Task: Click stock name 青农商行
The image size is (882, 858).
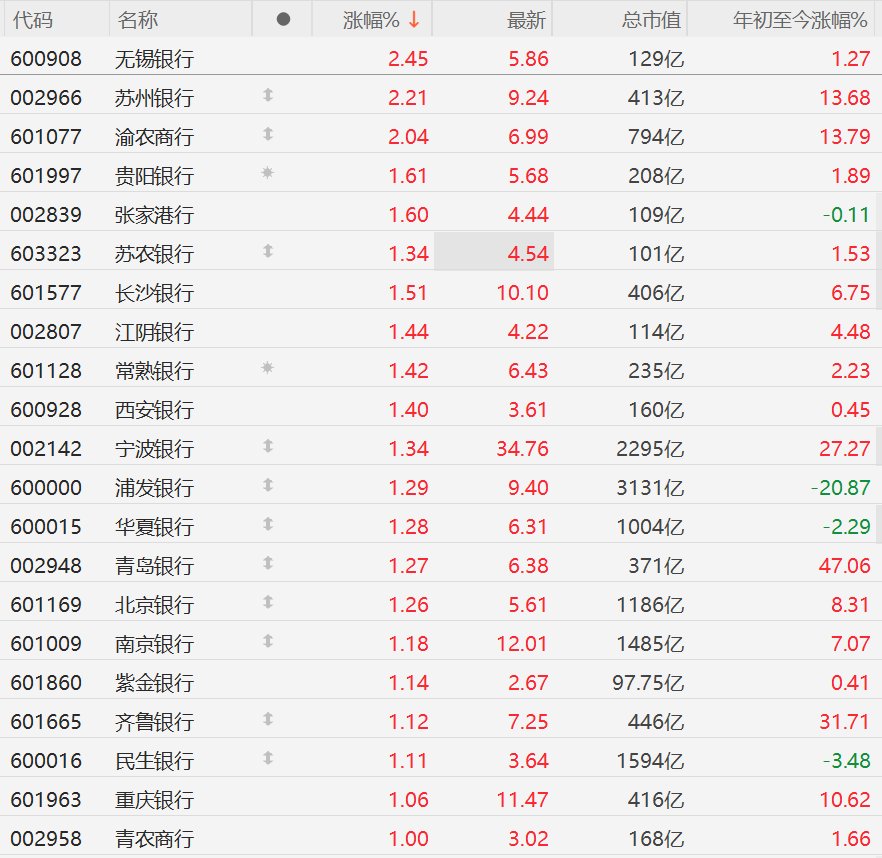Action: point(155,838)
